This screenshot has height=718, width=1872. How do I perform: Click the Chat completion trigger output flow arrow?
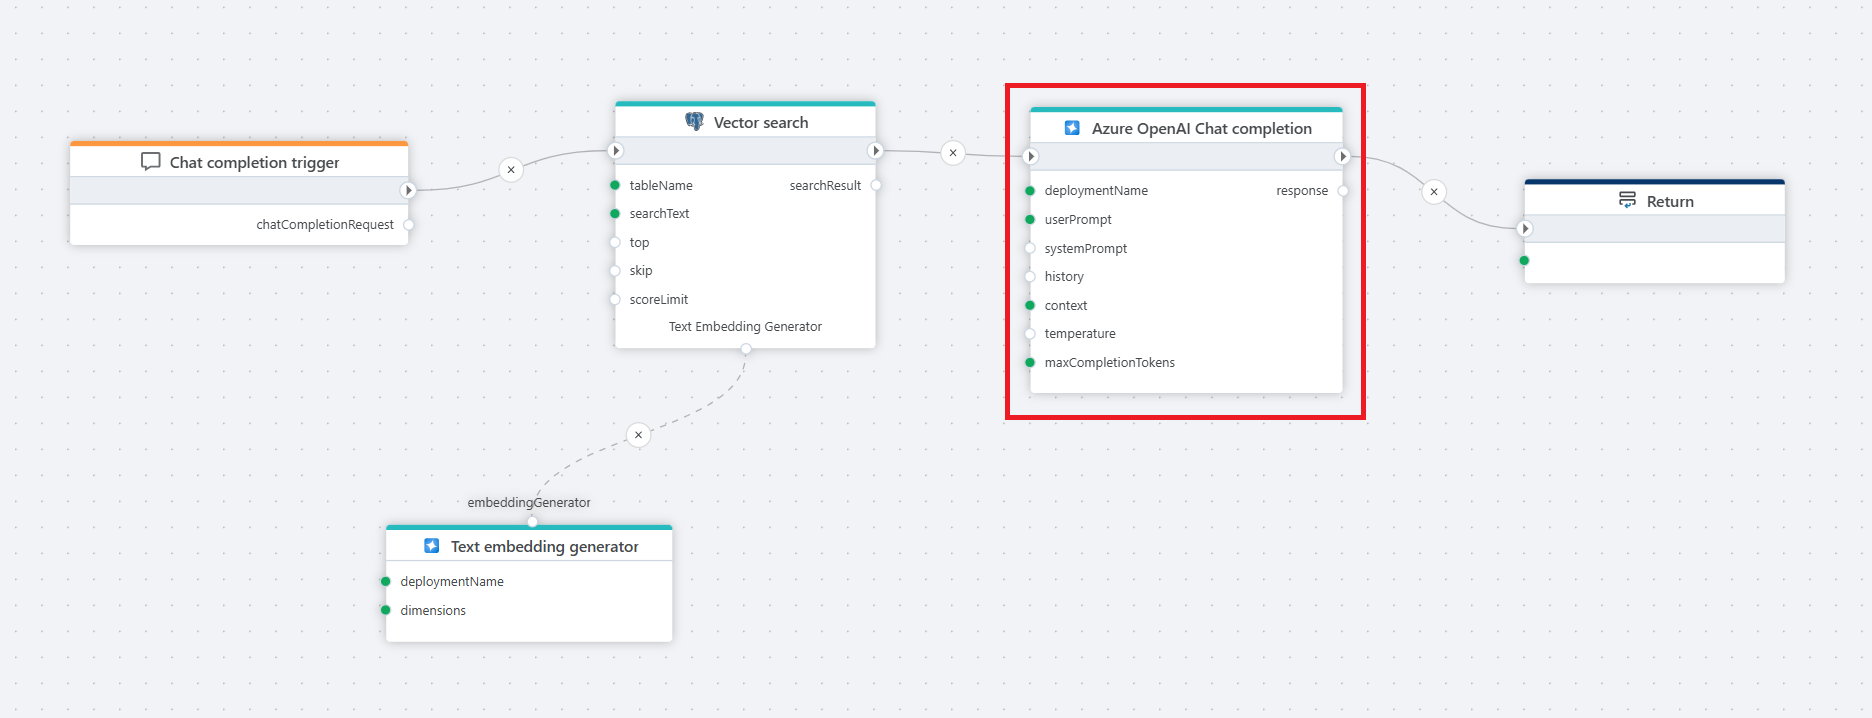pos(408,190)
